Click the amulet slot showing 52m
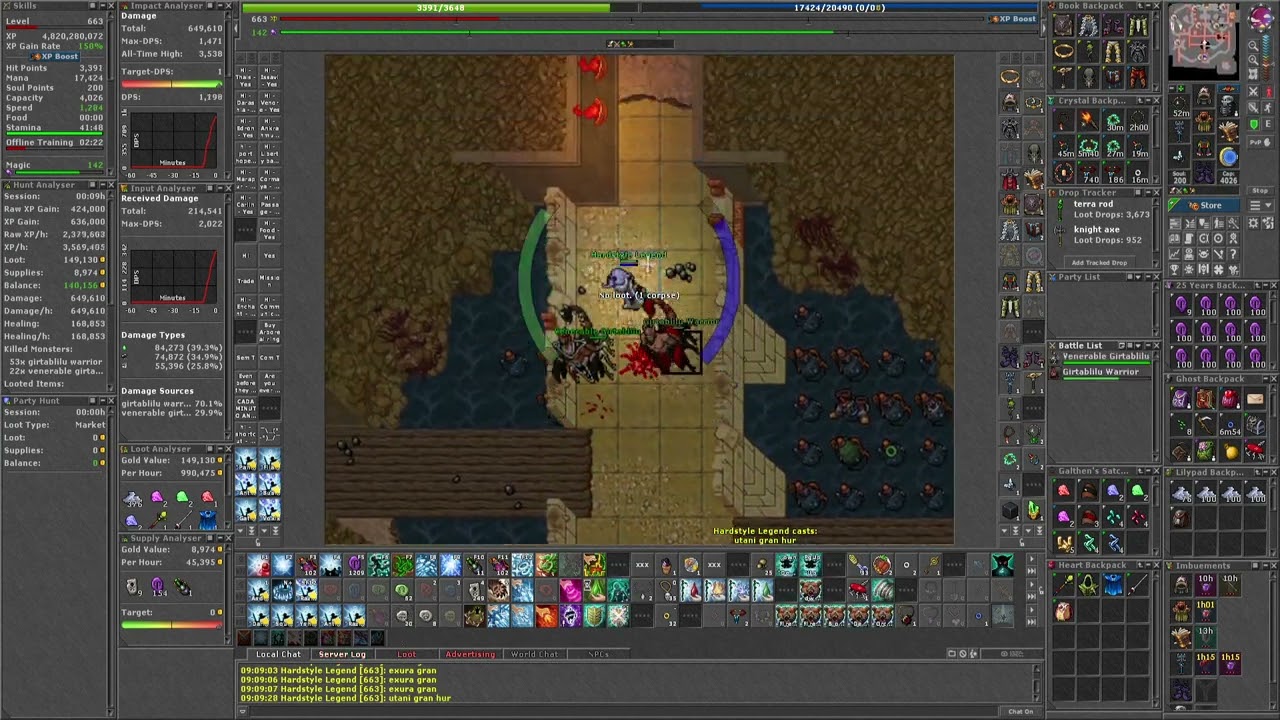Viewport: 1280px width, 720px height. click(x=1180, y=104)
